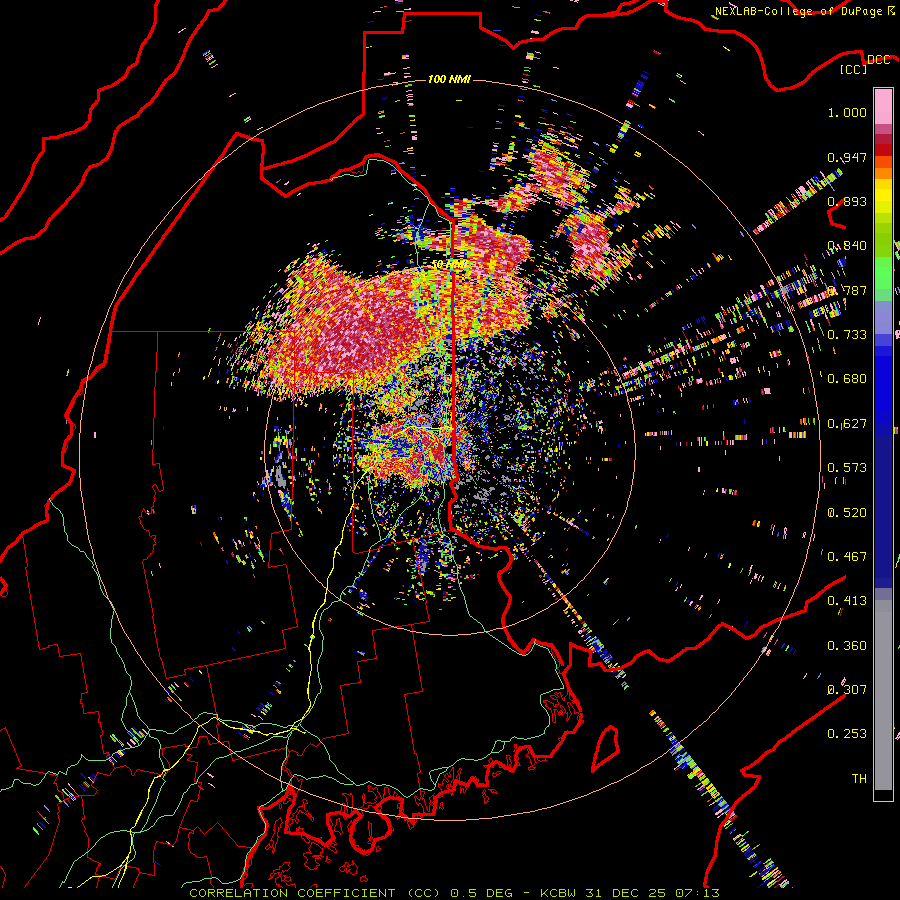Select the TH threshold label
Image resolution: width=900 pixels, height=900 pixels.
(x=859, y=779)
